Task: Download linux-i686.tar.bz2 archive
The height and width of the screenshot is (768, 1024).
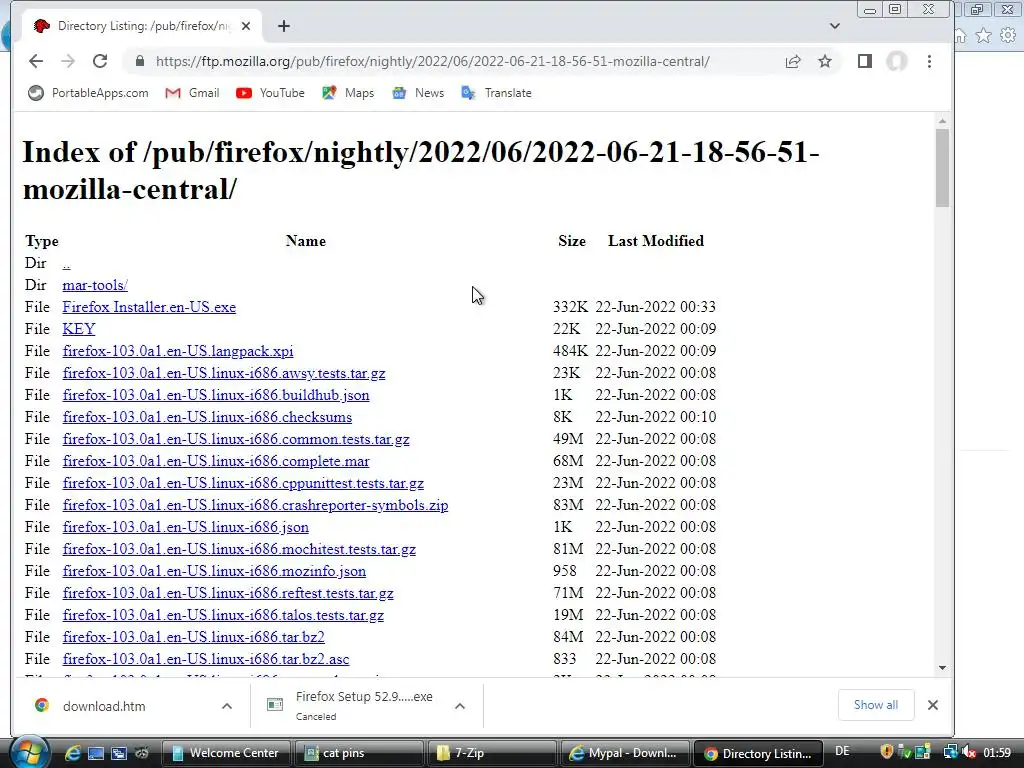Action: coord(193,637)
